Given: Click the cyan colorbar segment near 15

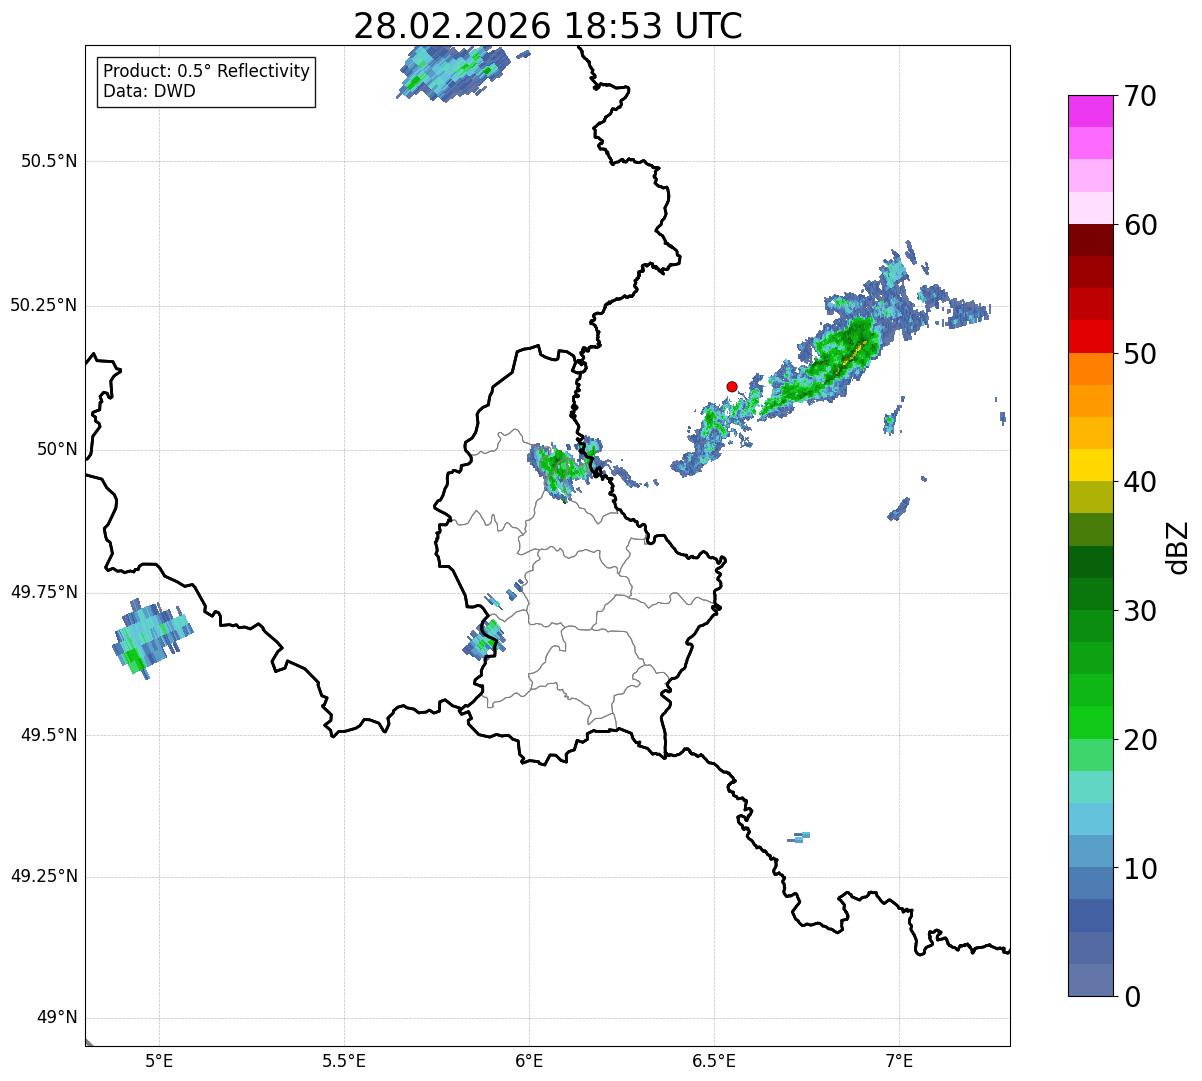Looking at the screenshot, I should coord(1090,787).
